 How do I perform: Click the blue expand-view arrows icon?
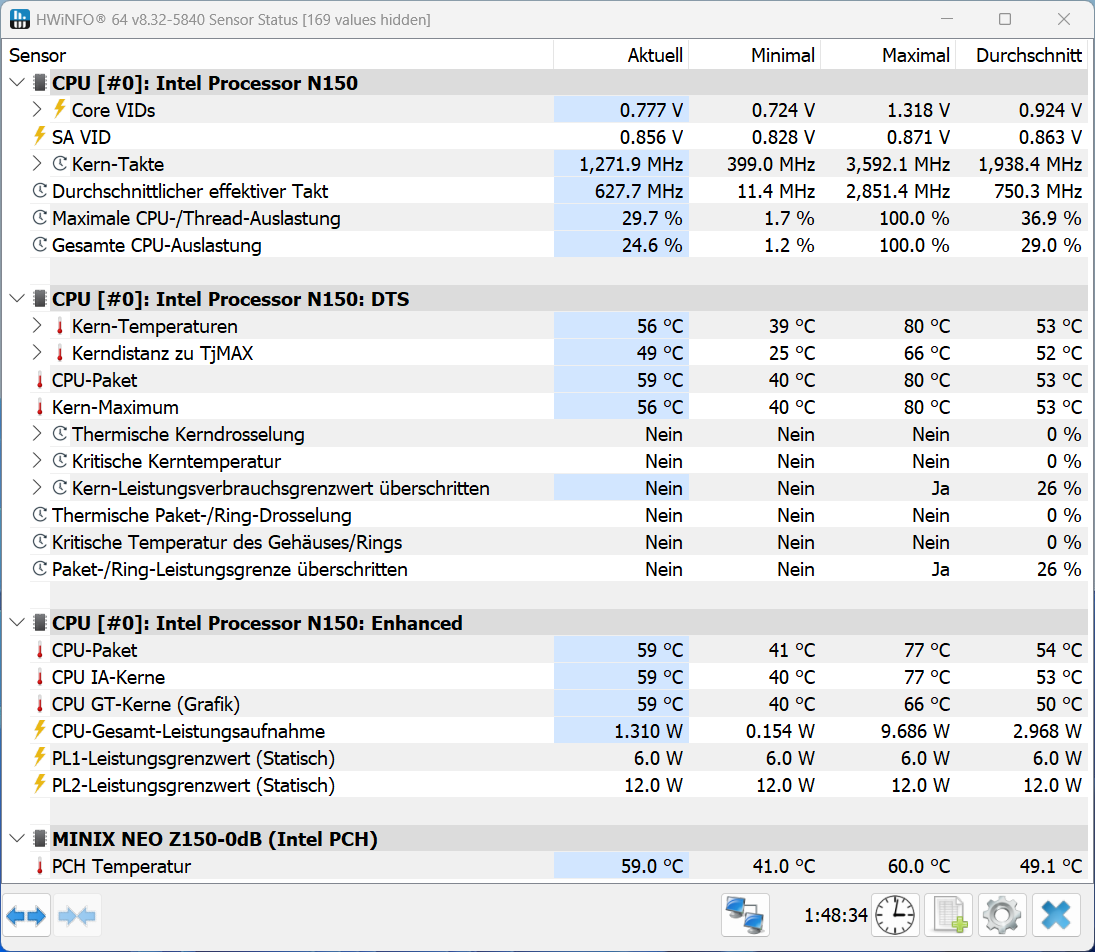pyautogui.click(x=27, y=915)
